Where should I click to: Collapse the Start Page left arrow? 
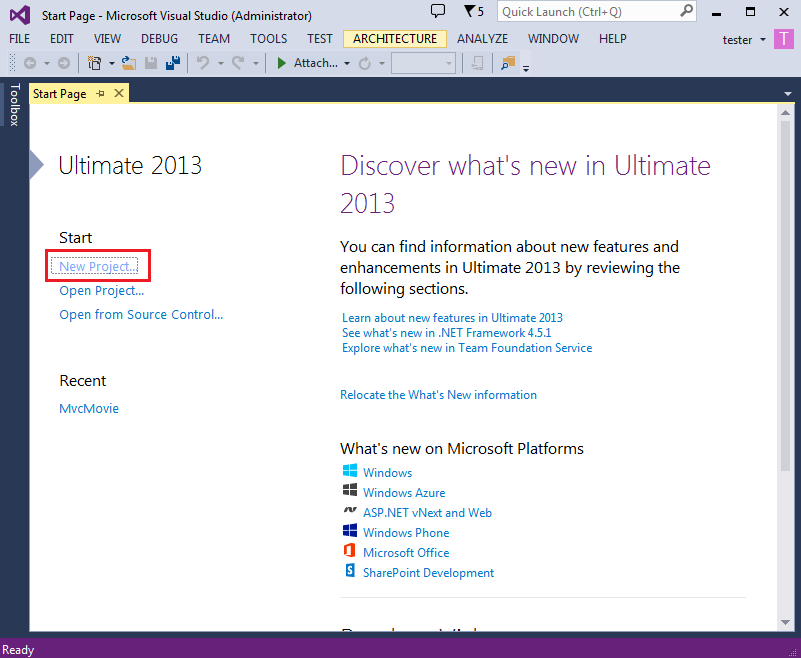click(x=36, y=164)
